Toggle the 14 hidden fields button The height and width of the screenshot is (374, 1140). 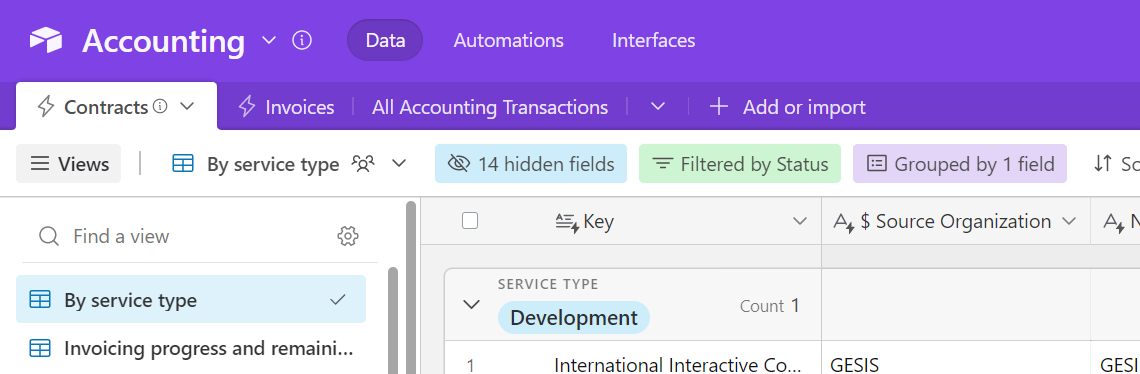coord(531,164)
